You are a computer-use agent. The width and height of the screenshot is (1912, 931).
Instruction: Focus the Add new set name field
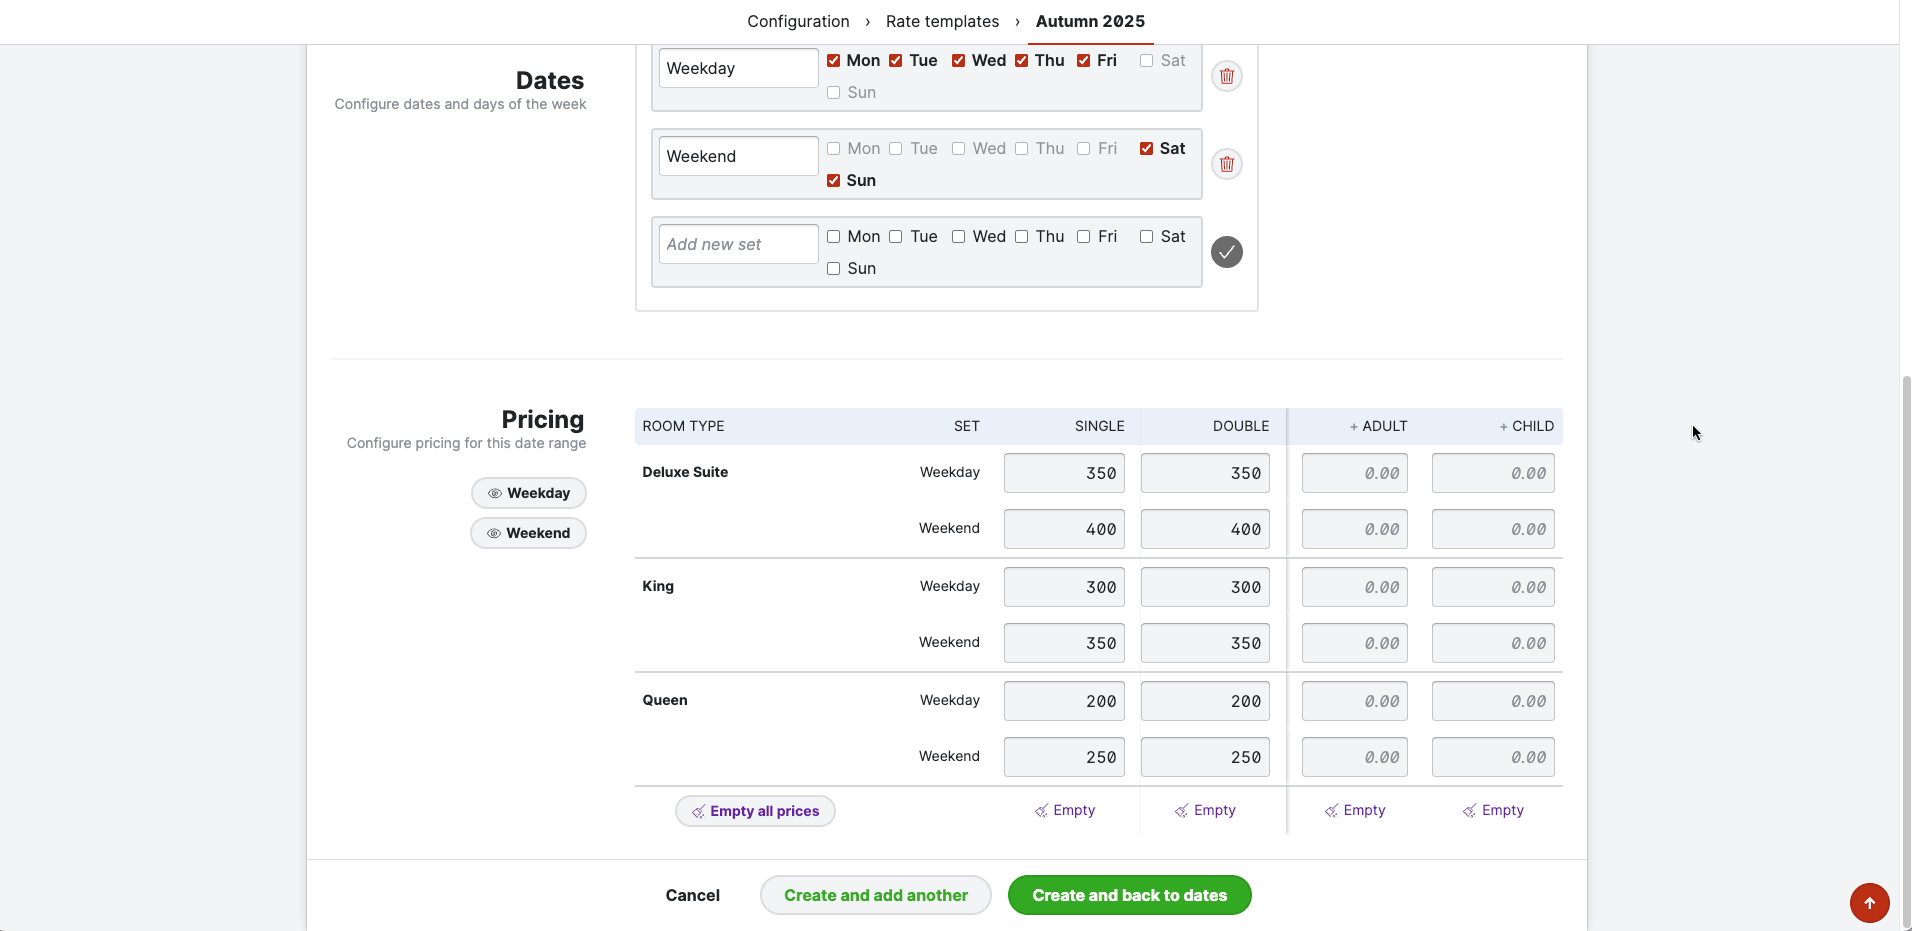click(x=739, y=244)
